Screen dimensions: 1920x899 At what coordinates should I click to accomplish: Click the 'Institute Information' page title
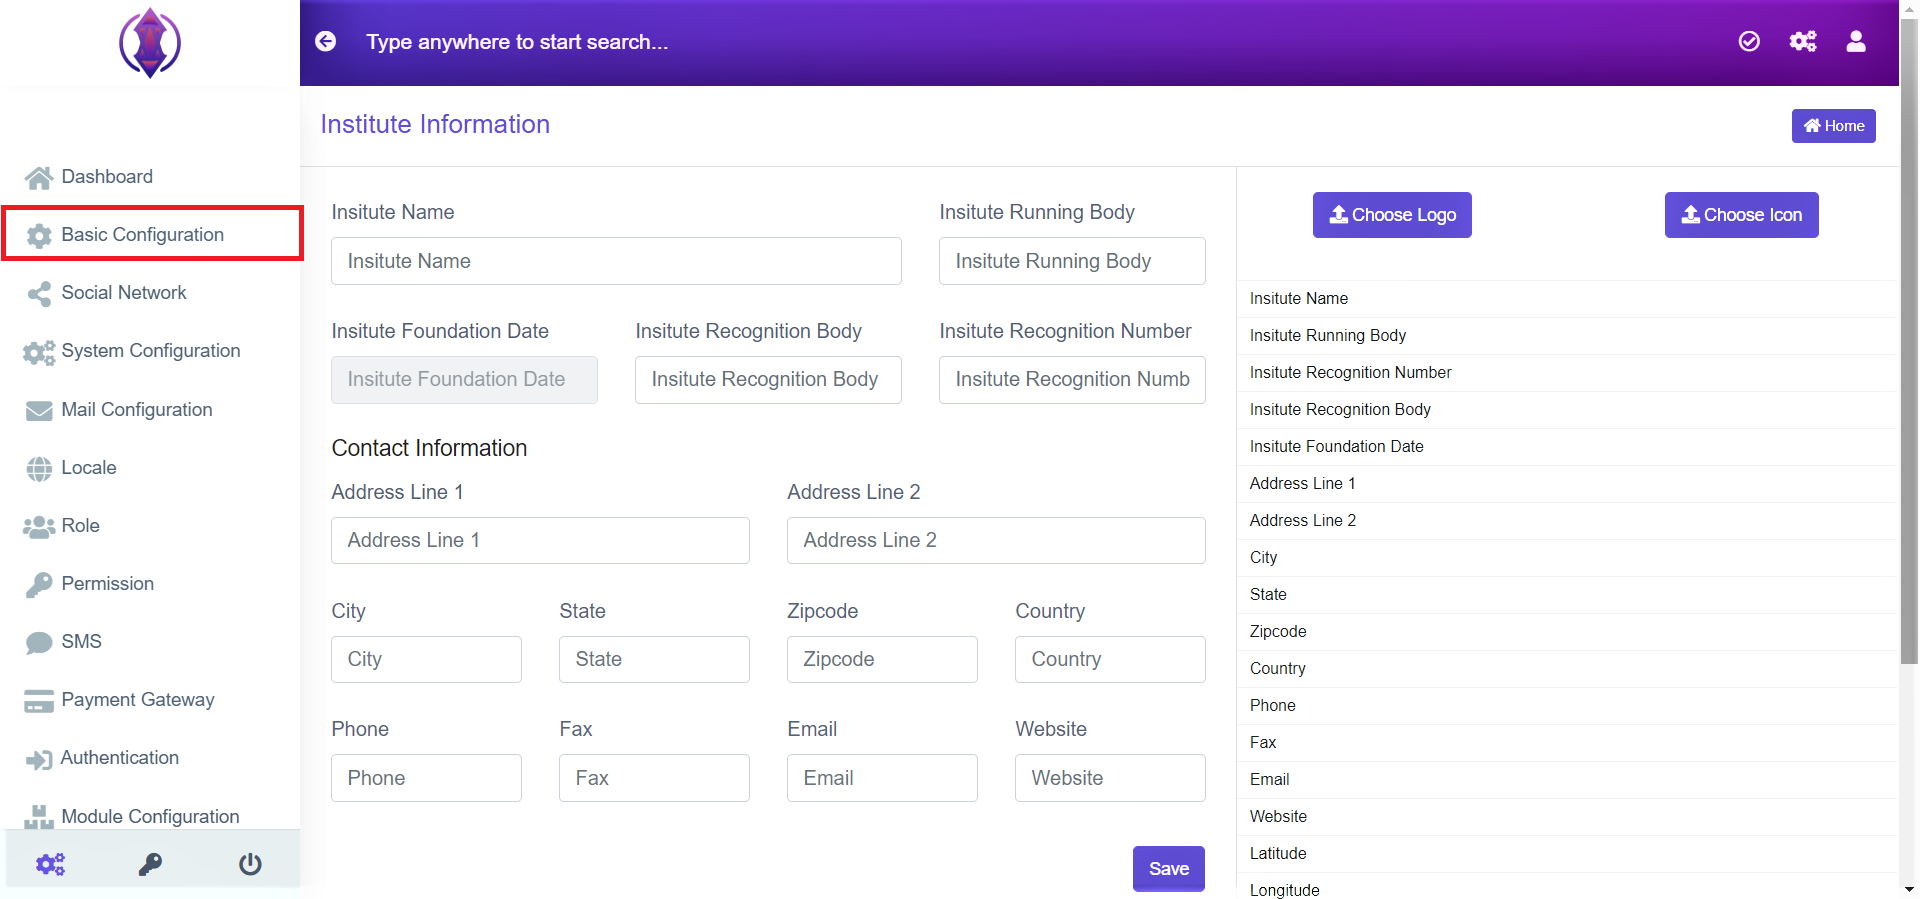[x=435, y=124]
